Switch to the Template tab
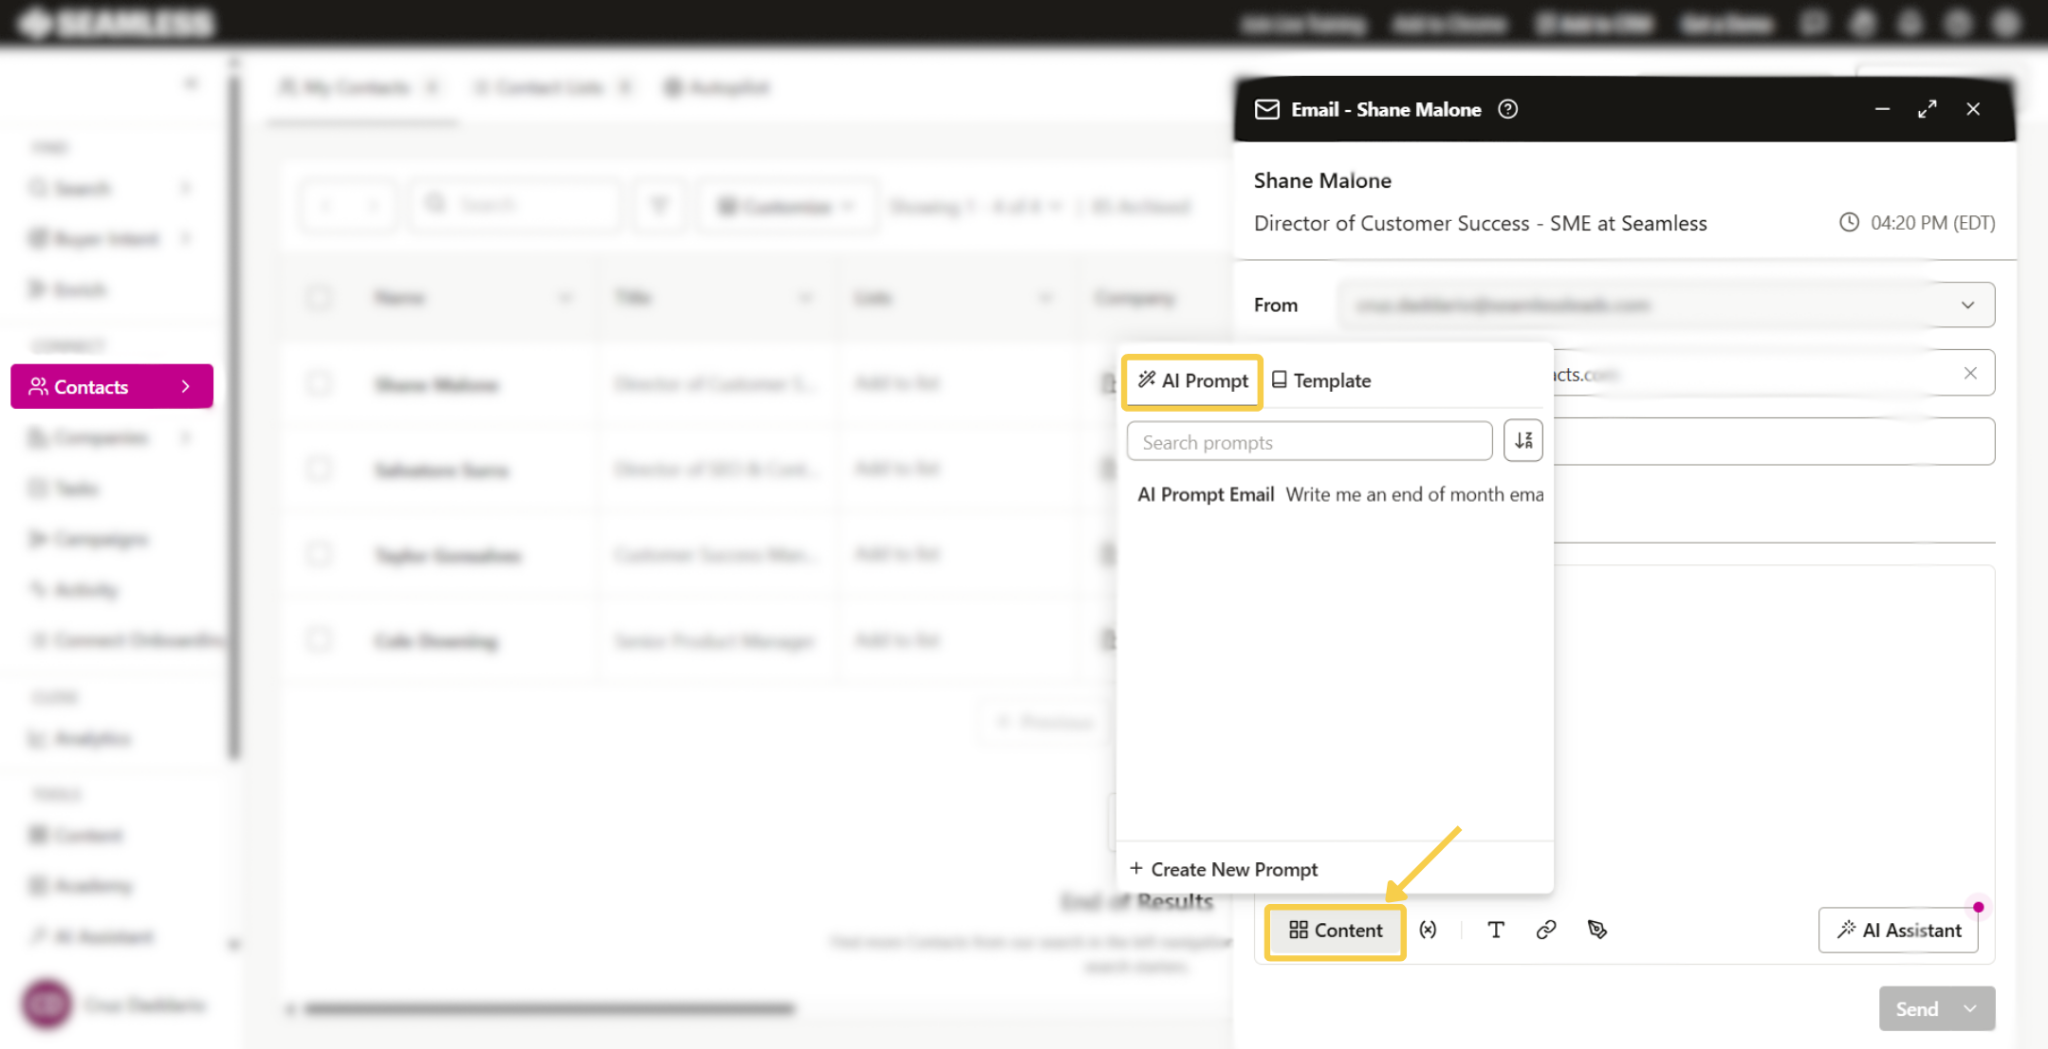Screen dimensions: 2048x1049 pyautogui.click(x=1321, y=381)
